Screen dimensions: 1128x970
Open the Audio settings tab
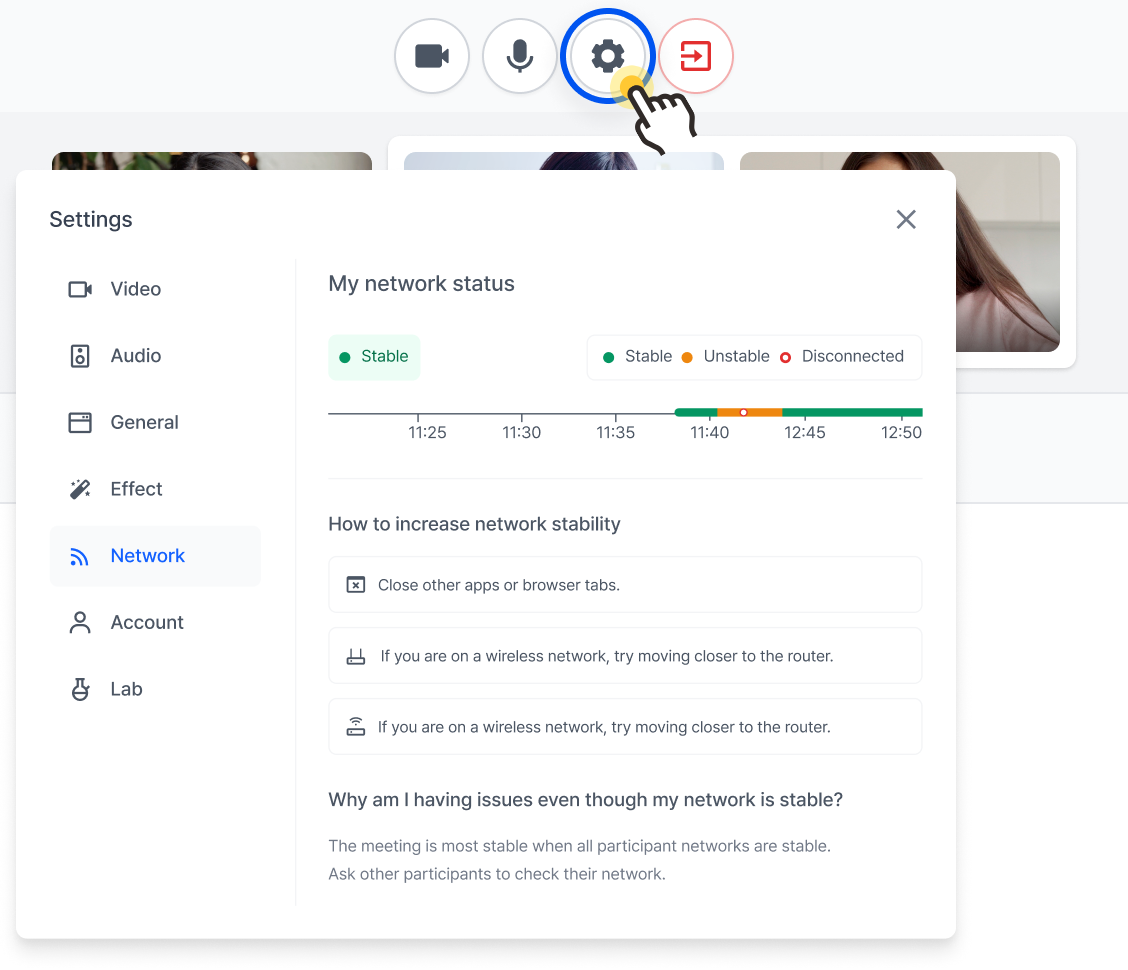coord(155,356)
